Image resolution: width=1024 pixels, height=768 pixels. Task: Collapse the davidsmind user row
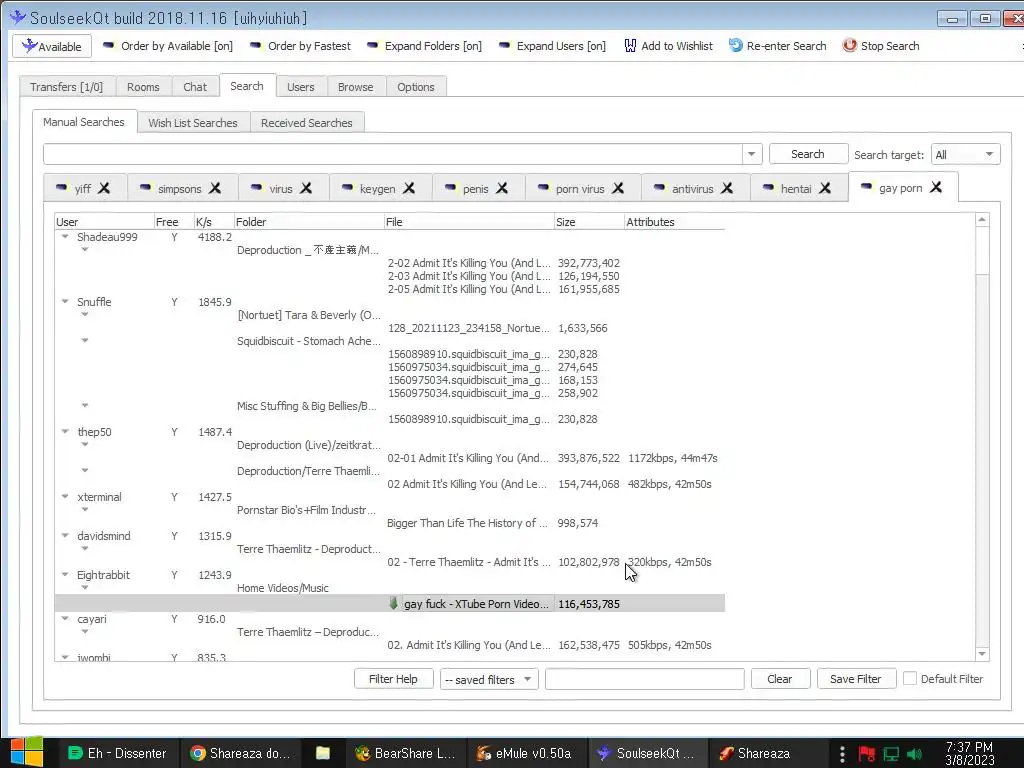[65, 536]
